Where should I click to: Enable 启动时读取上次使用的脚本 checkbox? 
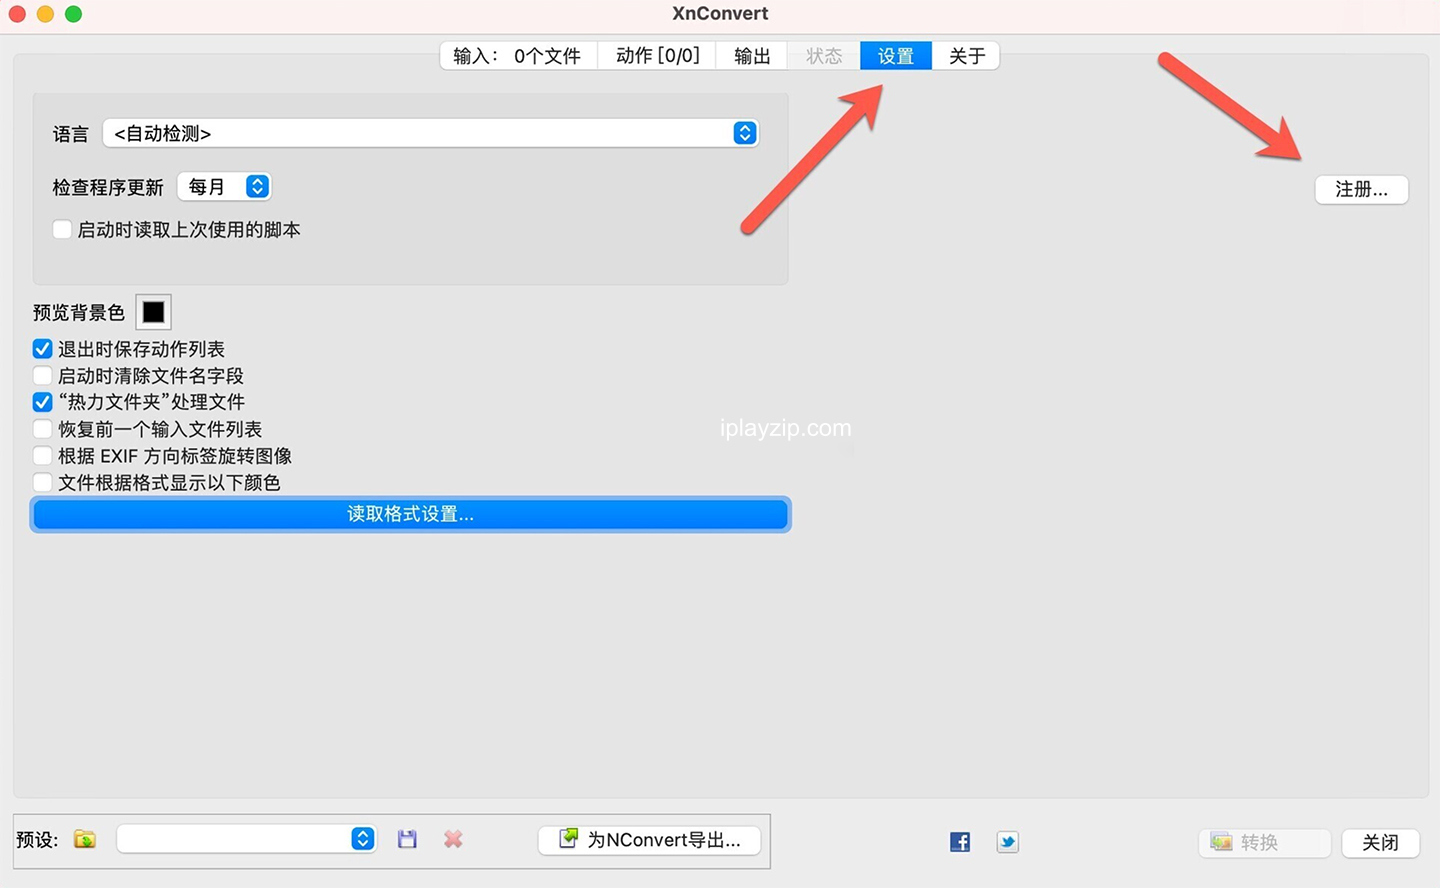tap(62, 229)
